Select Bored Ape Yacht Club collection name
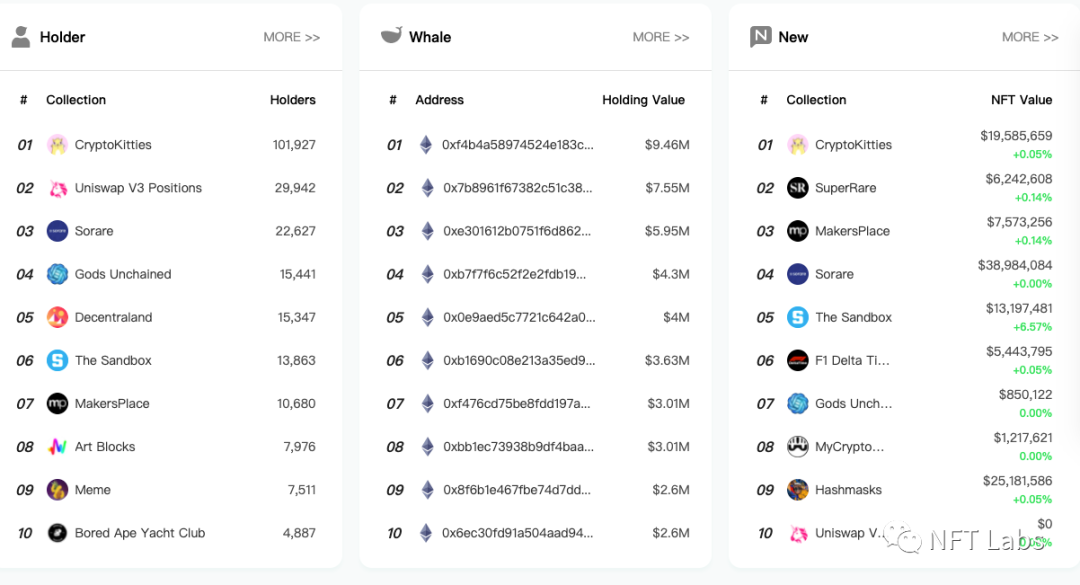 (x=140, y=533)
